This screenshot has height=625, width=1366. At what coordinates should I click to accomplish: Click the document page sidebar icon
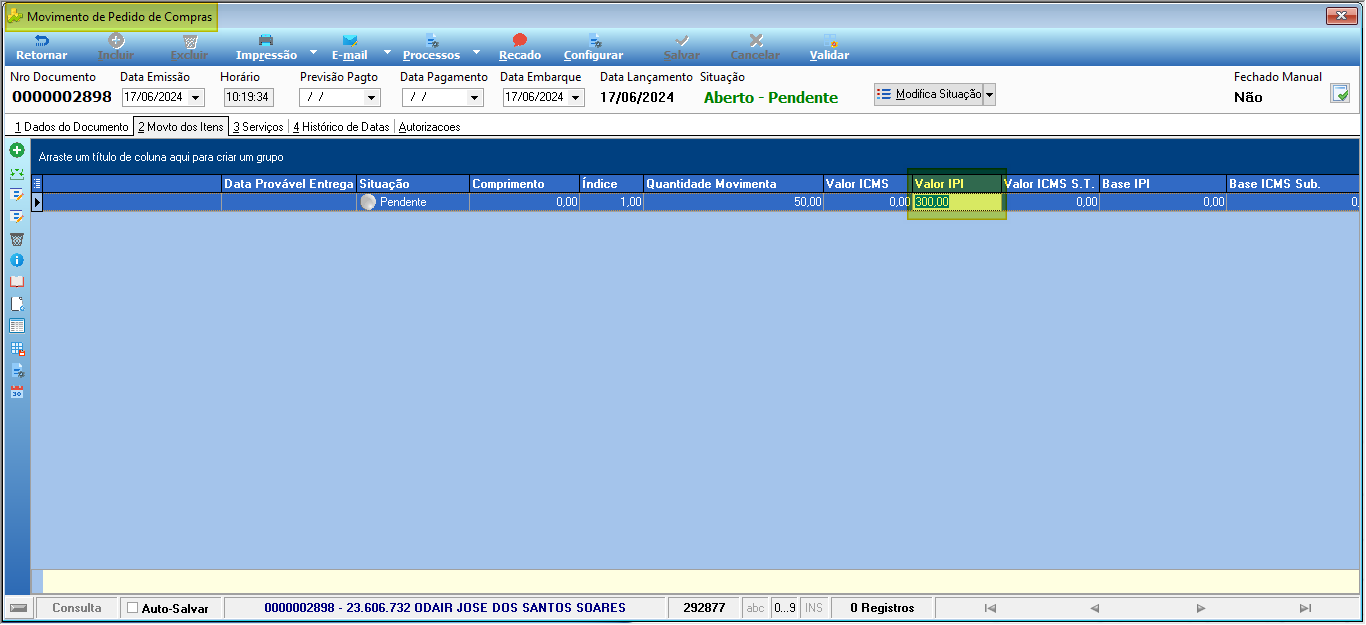17,304
